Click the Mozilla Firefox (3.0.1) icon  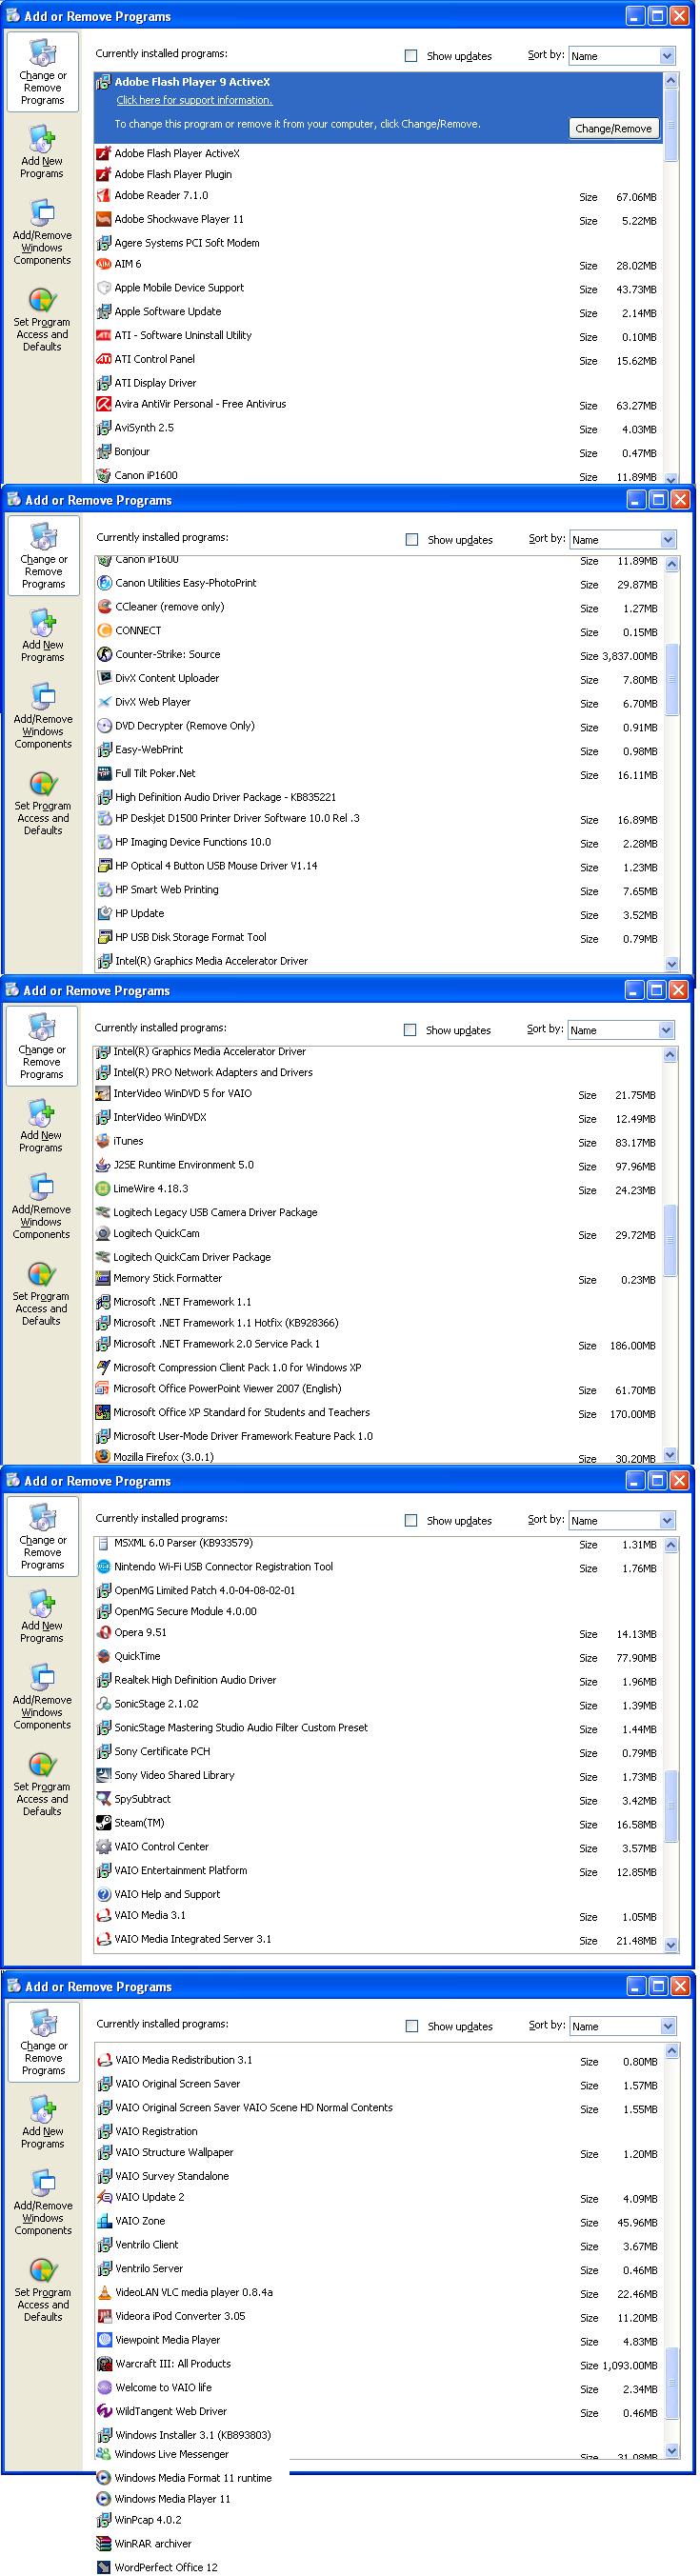point(102,1458)
